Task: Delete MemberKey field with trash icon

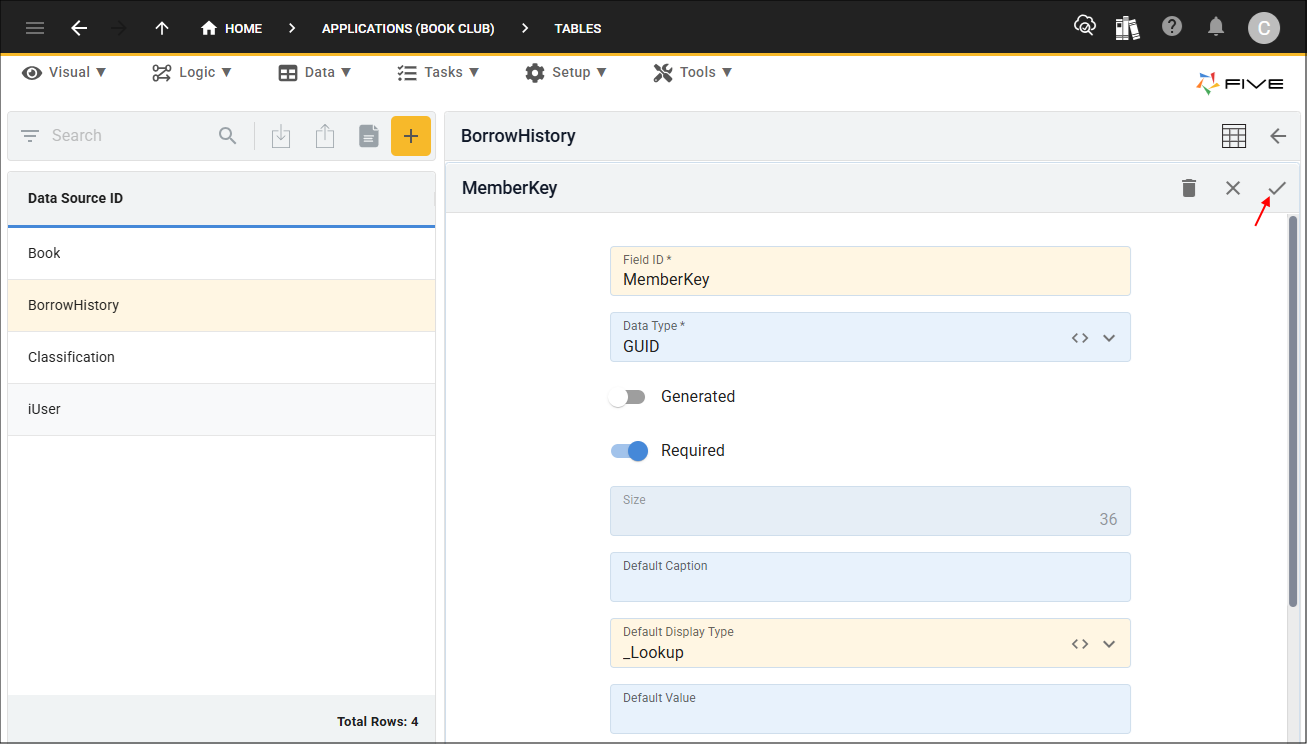Action: (1189, 188)
